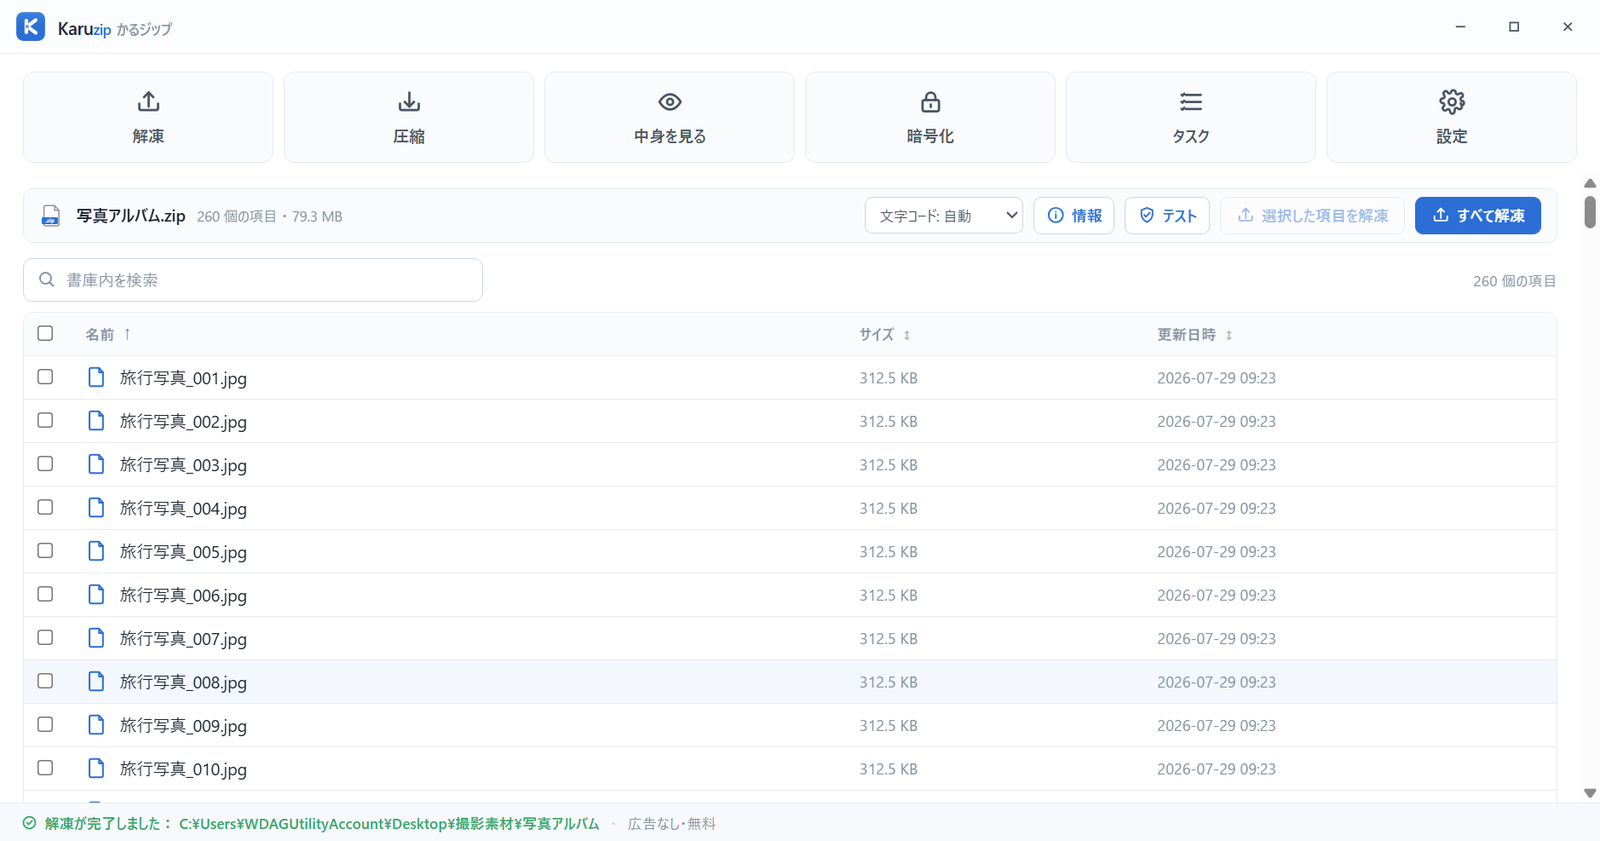Screen dimensions: 1600x841
Task: Close the Karuzip window
Action: point(1567,27)
